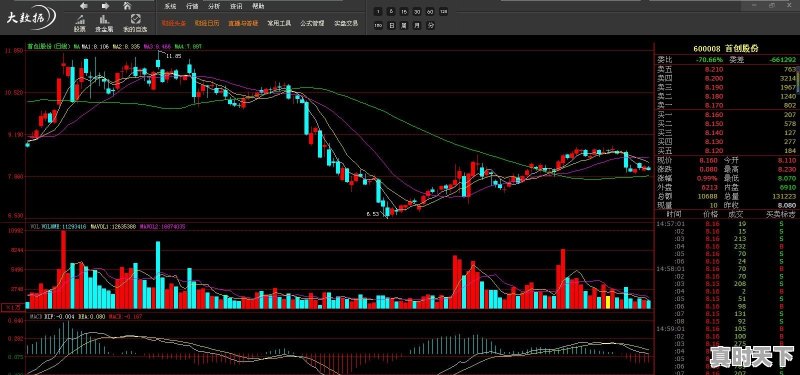
Task: Open the 资讯 menu
Action: [x=236, y=7]
